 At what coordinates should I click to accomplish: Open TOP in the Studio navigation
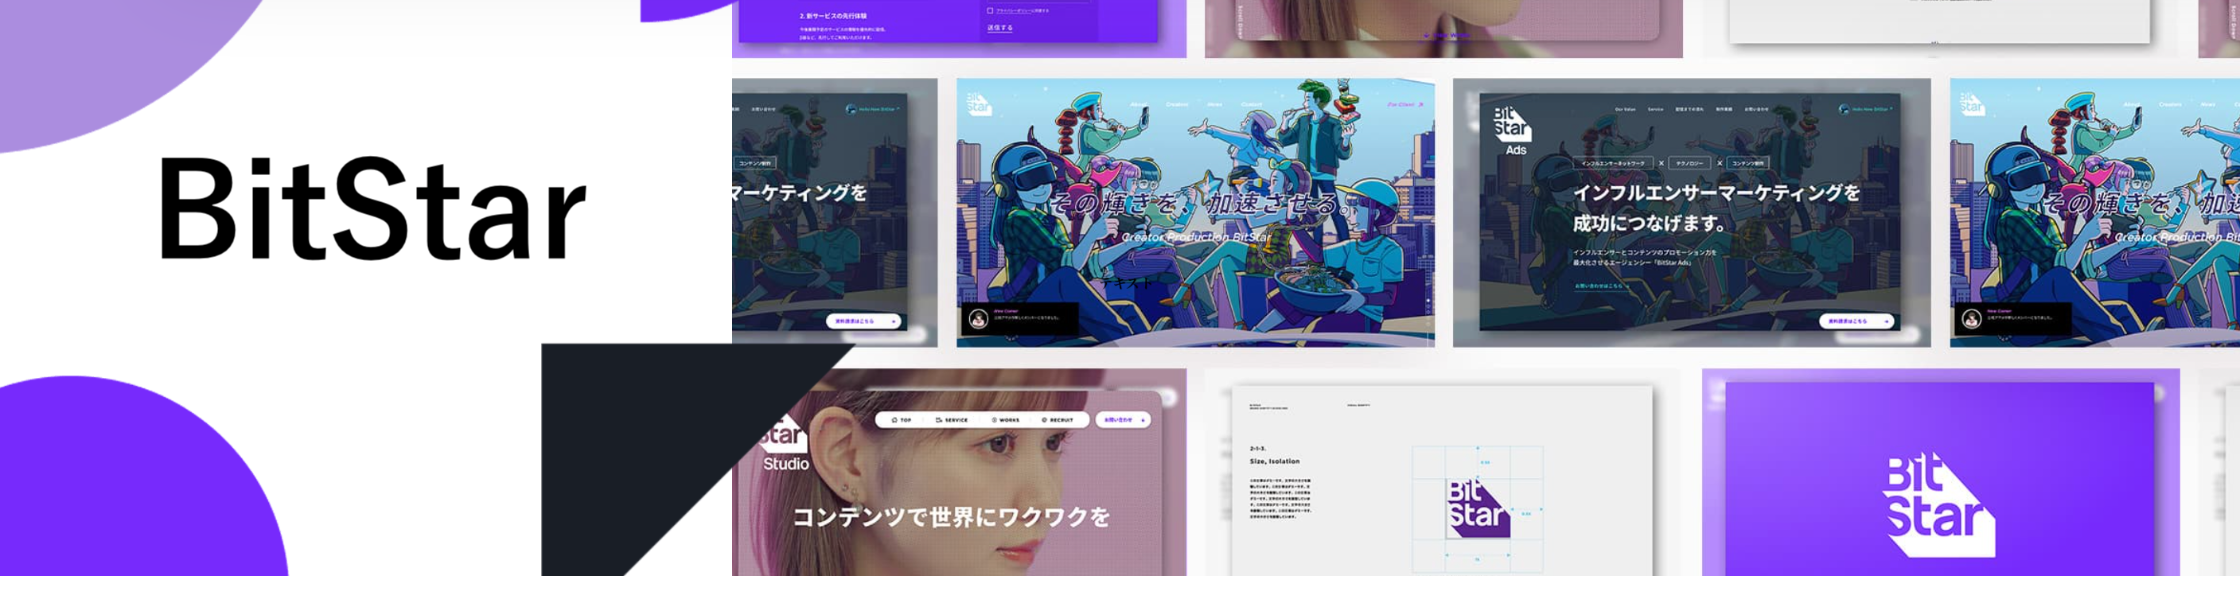901,420
